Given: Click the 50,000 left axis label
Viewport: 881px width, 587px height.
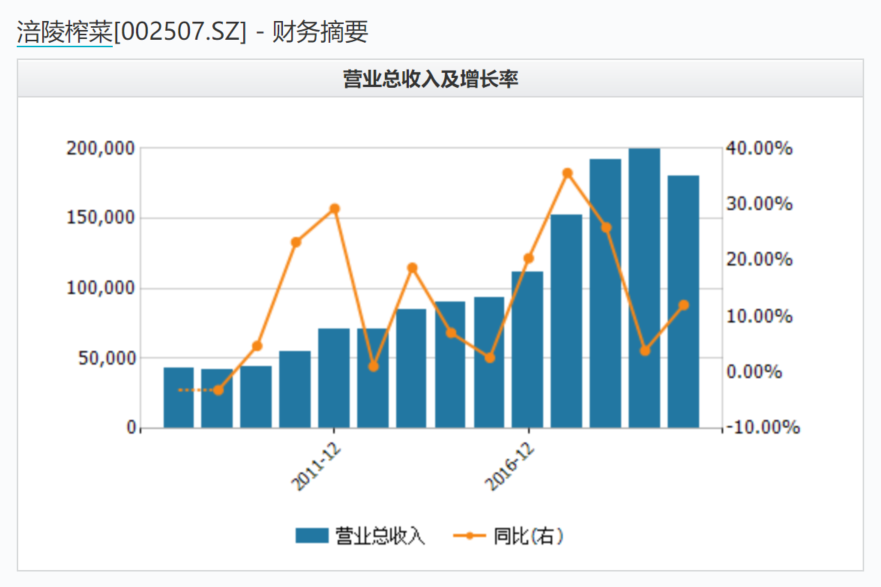Looking at the screenshot, I should click(107, 358).
